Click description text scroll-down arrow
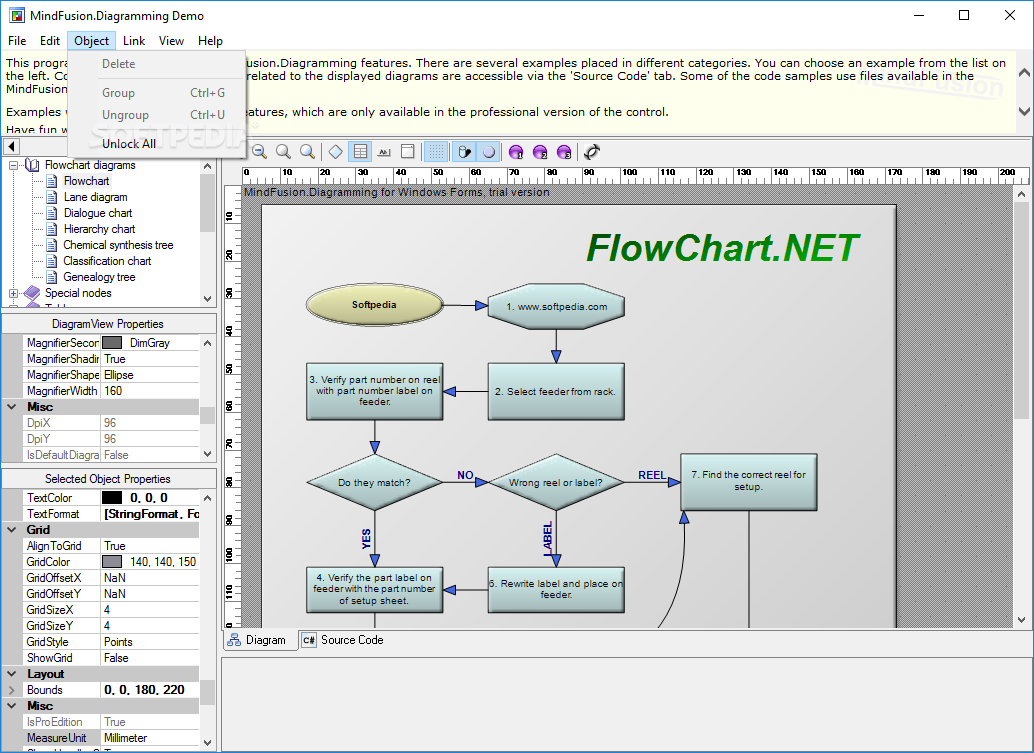 (1024, 111)
